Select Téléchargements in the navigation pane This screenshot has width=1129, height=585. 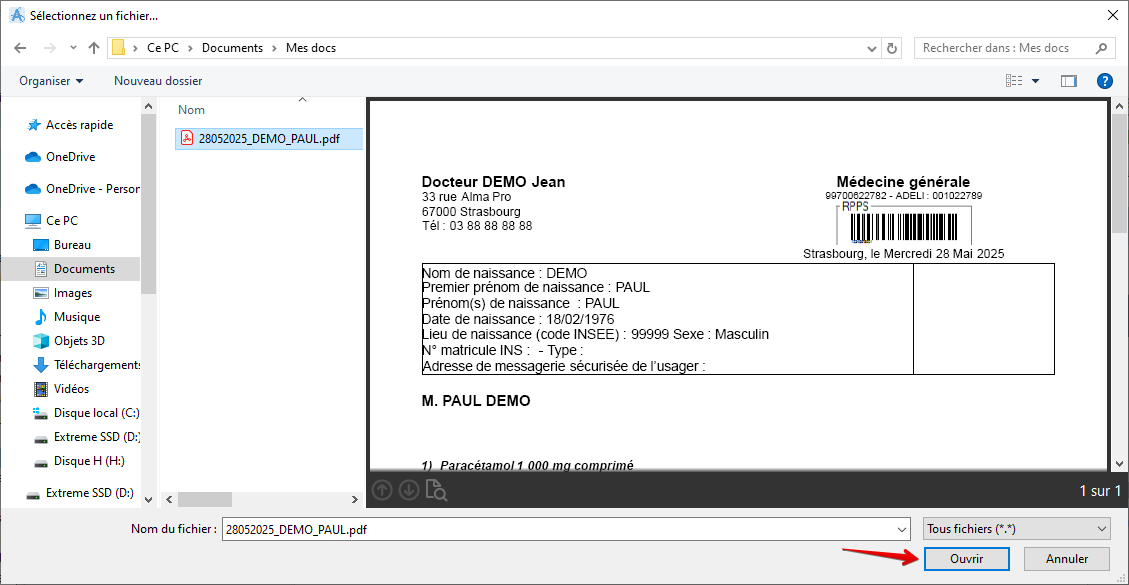pos(97,365)
